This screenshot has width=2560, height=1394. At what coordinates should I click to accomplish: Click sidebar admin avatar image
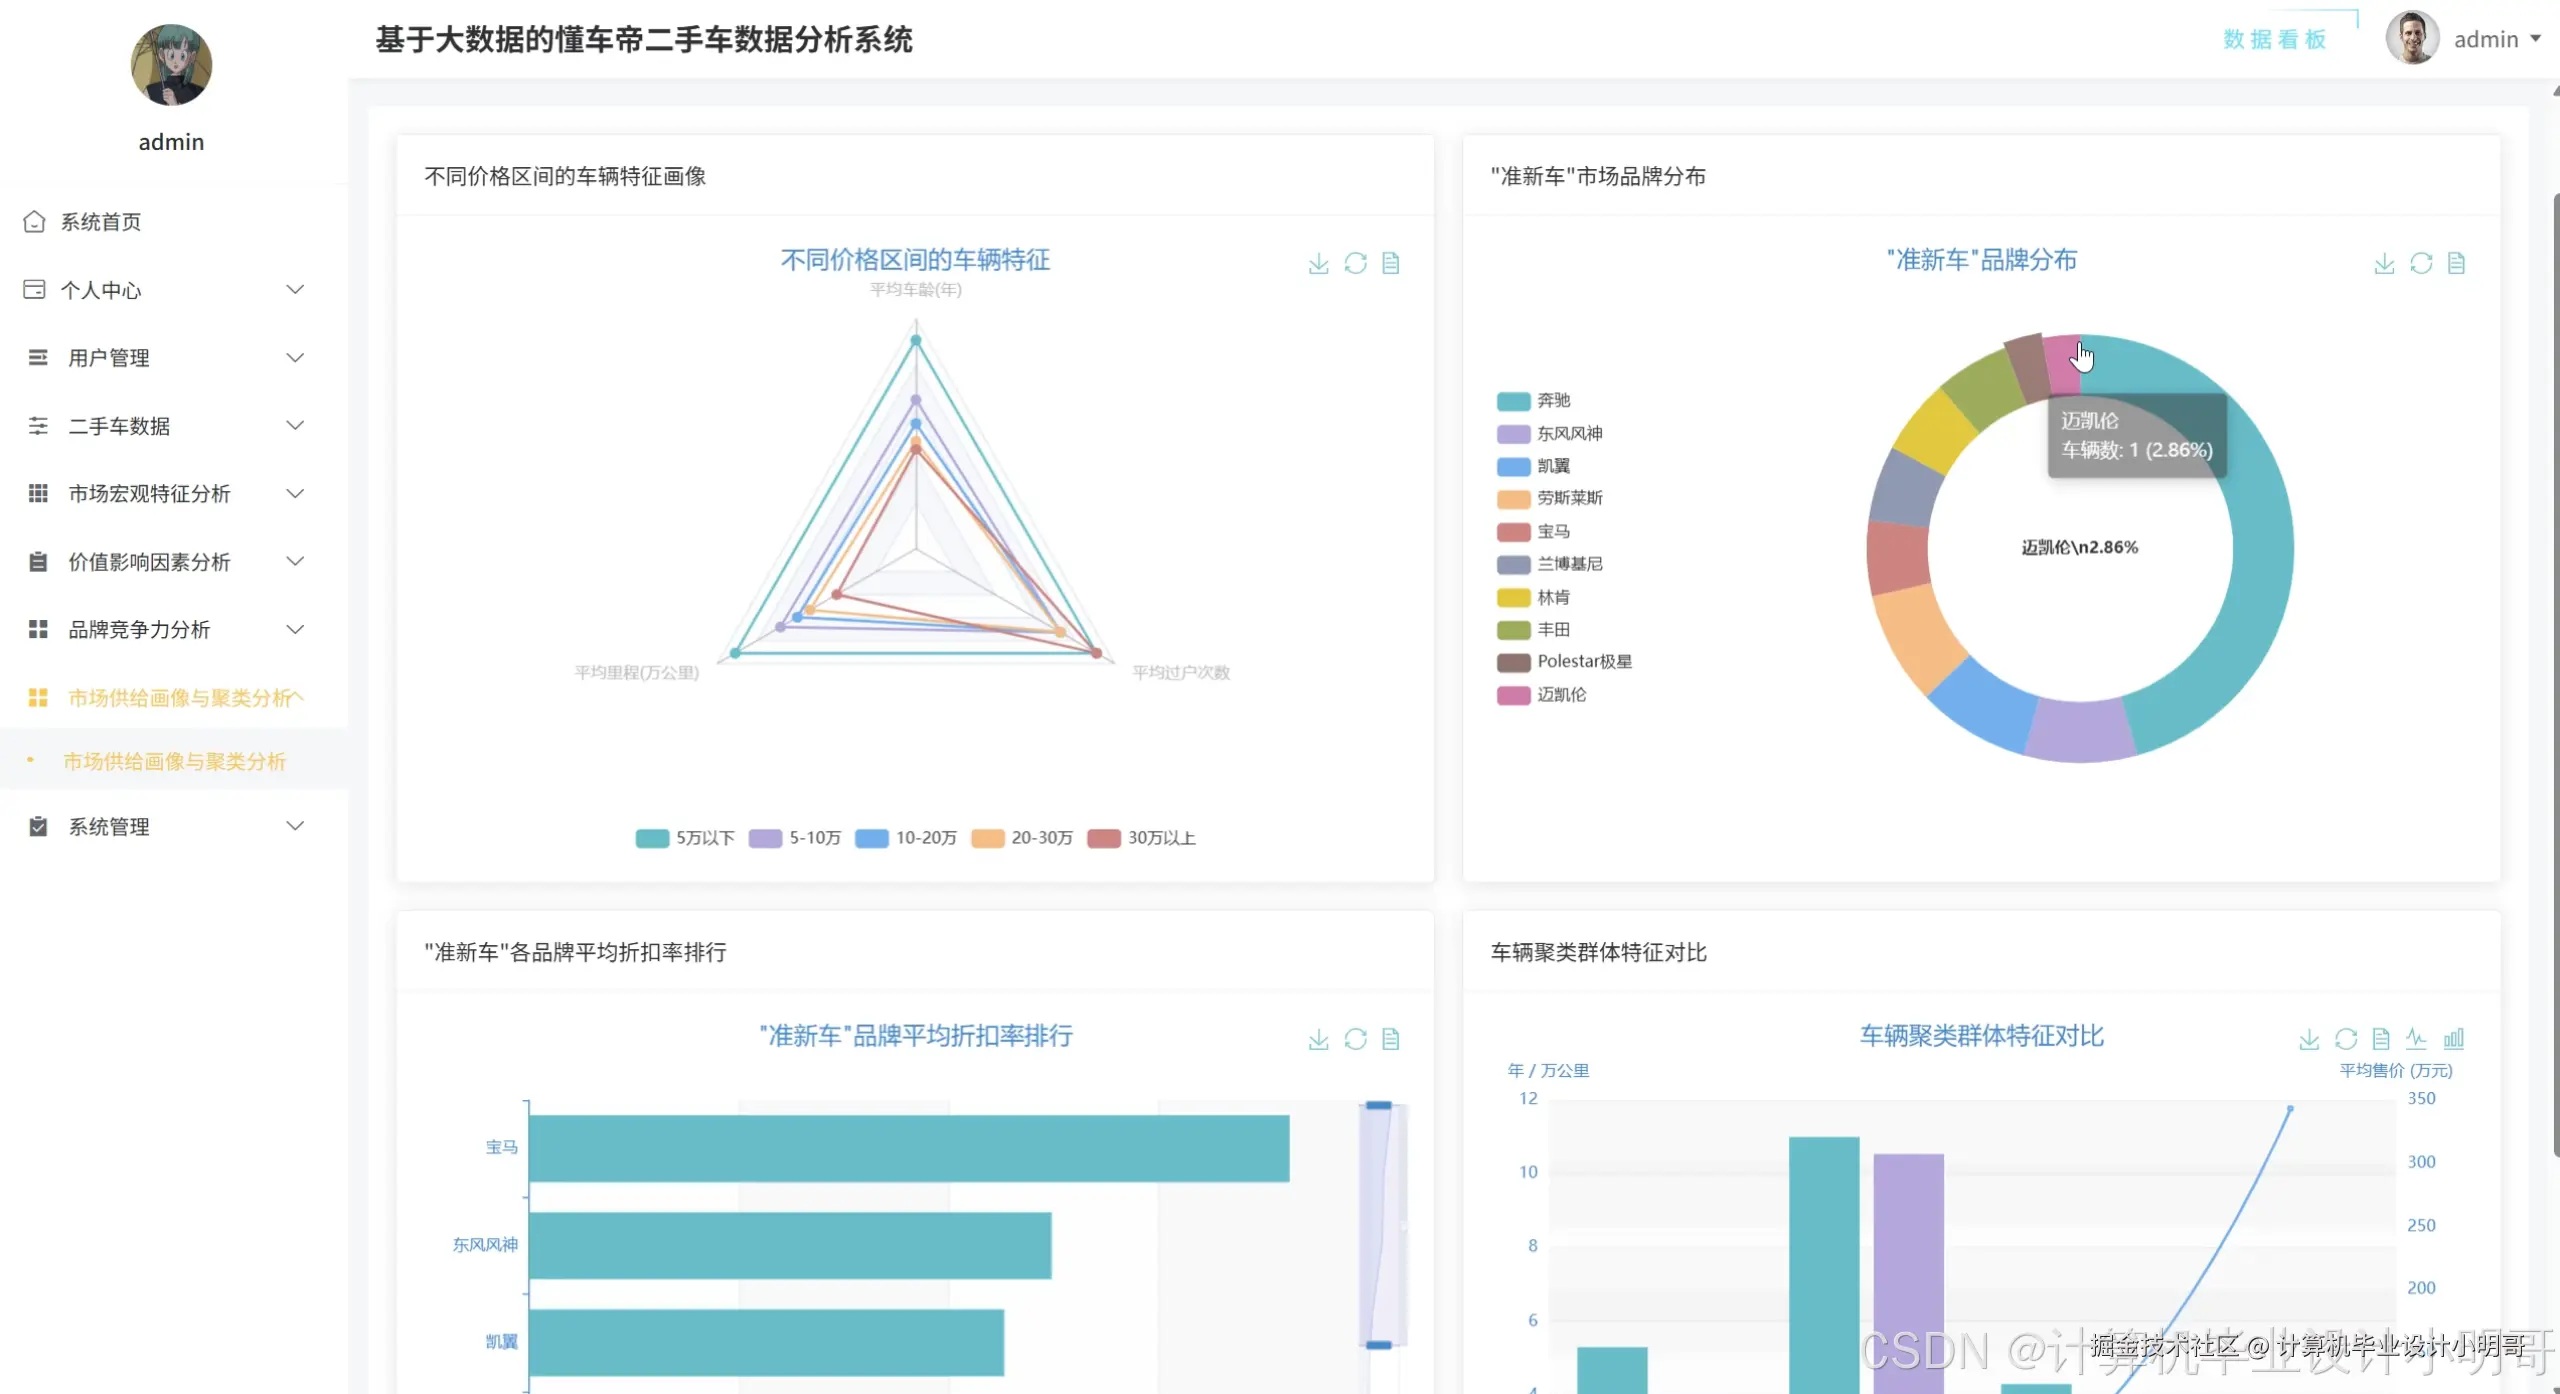pyautogui.click(x=171, y=65)
